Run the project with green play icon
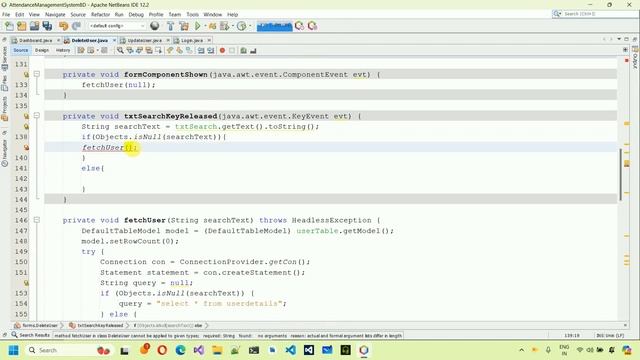Viewport: 640px width, 360px height. coord(198,26)
